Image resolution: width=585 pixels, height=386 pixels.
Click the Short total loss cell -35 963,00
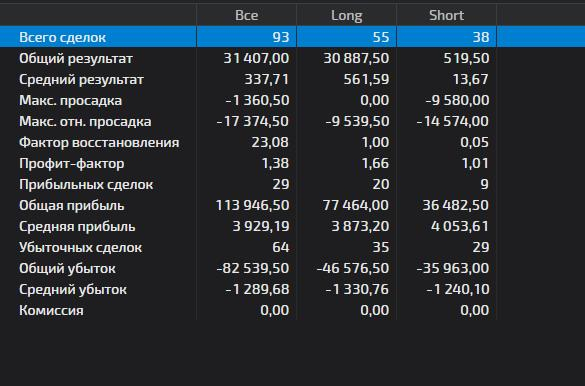tap(453, 268)
